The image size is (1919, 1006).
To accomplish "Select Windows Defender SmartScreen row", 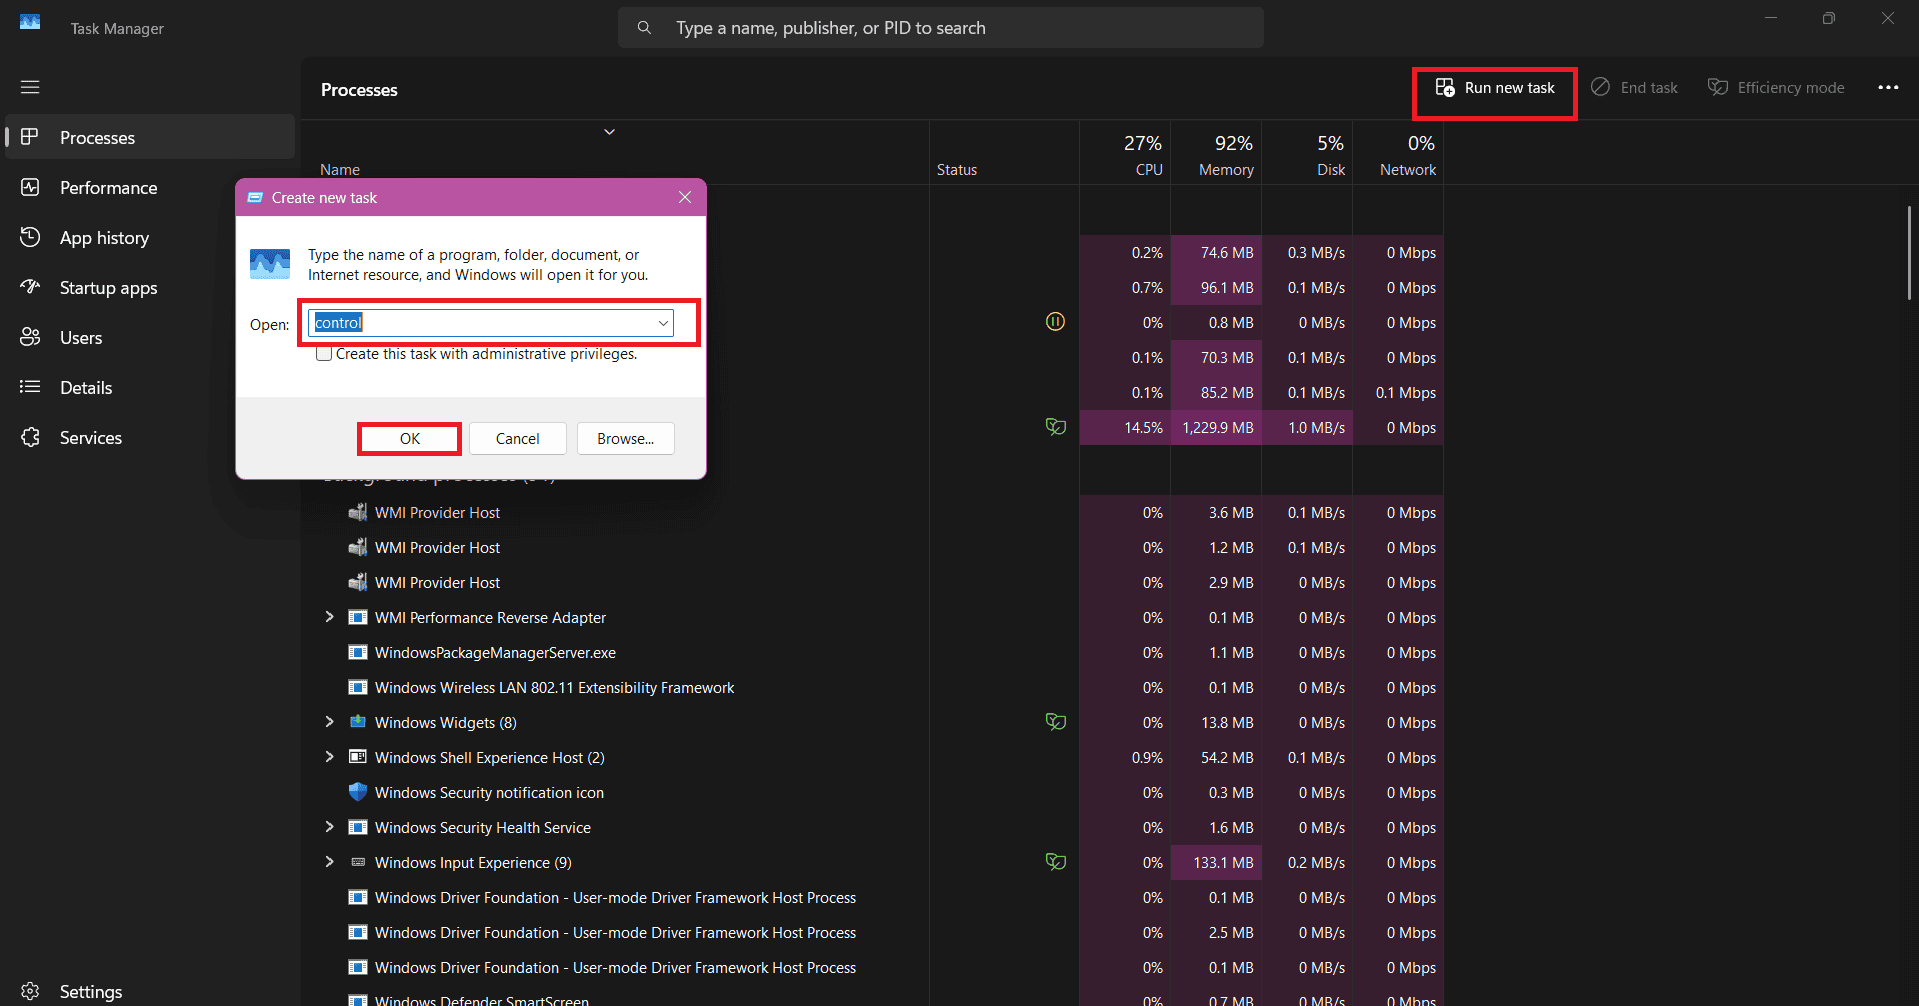I will click(872, 998).
